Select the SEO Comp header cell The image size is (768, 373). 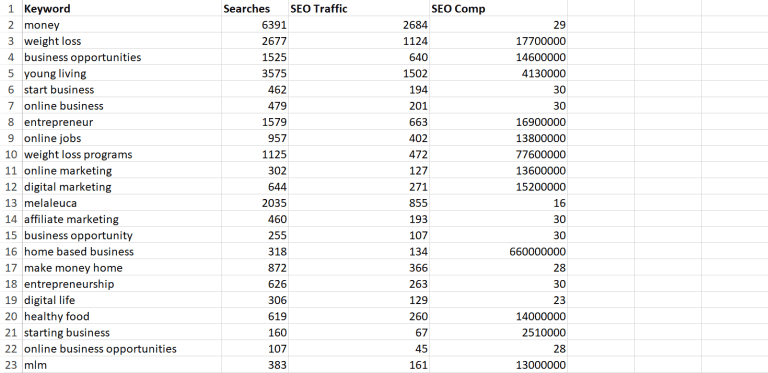[x=498, y=8]
